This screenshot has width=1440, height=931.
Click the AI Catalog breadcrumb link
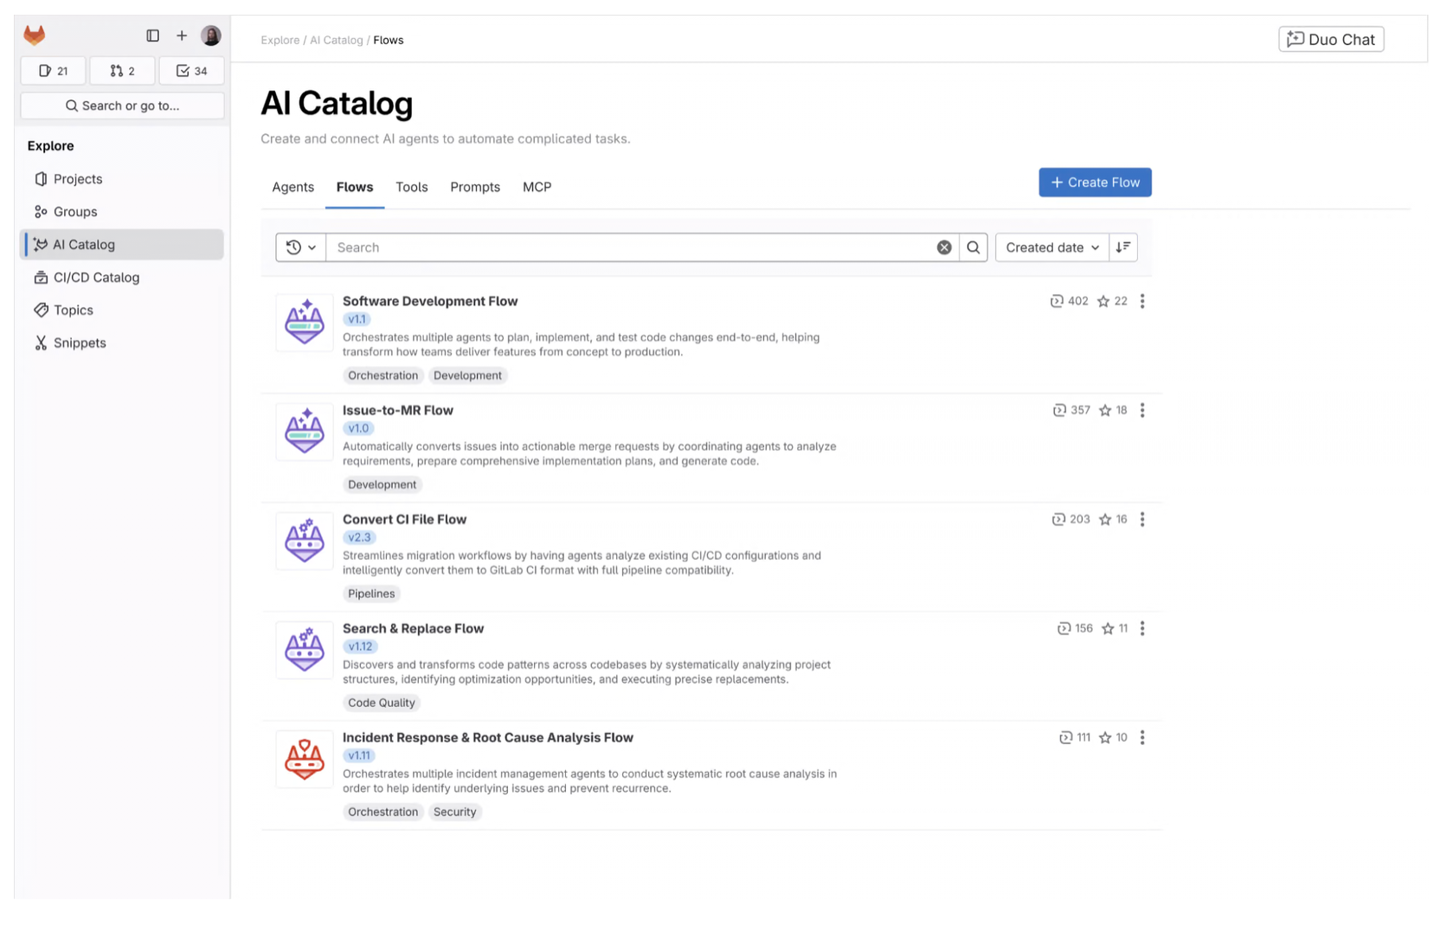click(336, 40)
